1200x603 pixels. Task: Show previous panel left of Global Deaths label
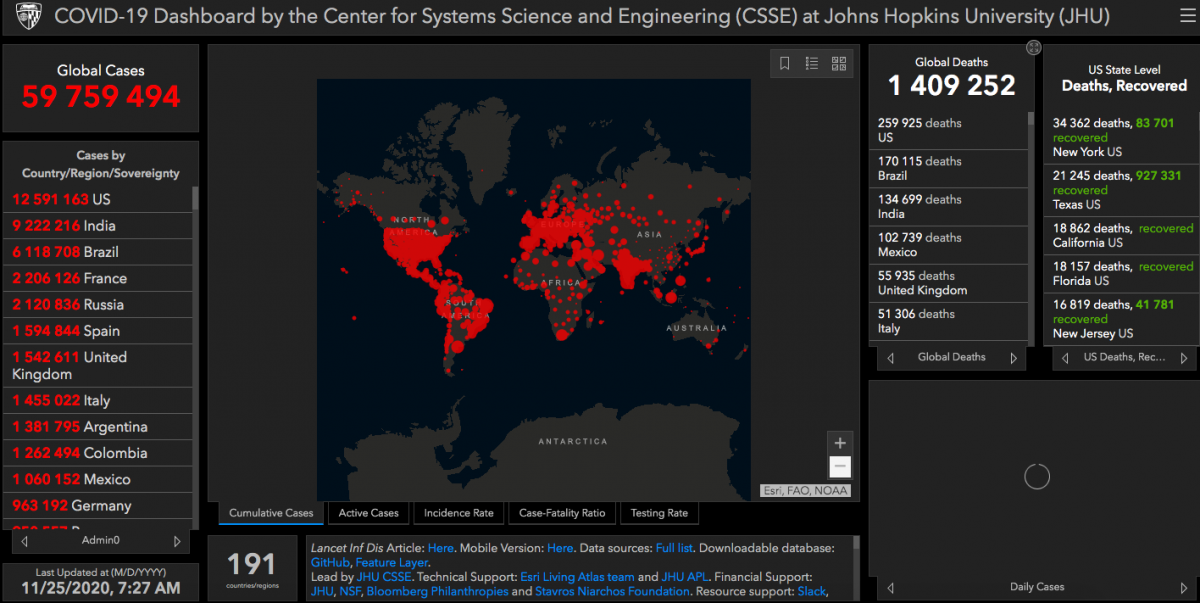(891, 357)
